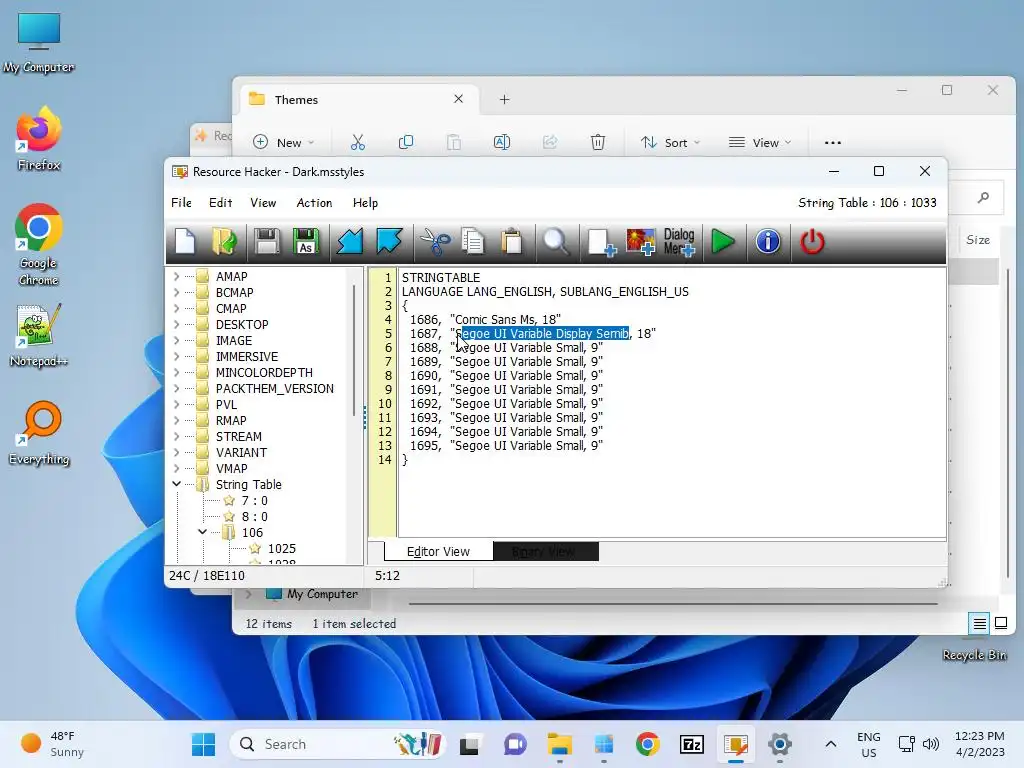Add new script resource with the page-plus icon

pyautogui.click(x=601, y=242)
